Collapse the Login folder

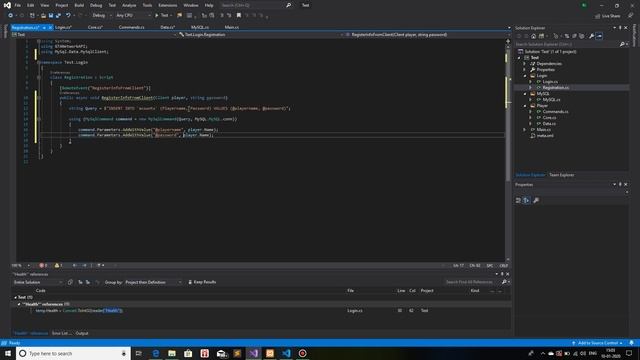[x=525, y=76]
